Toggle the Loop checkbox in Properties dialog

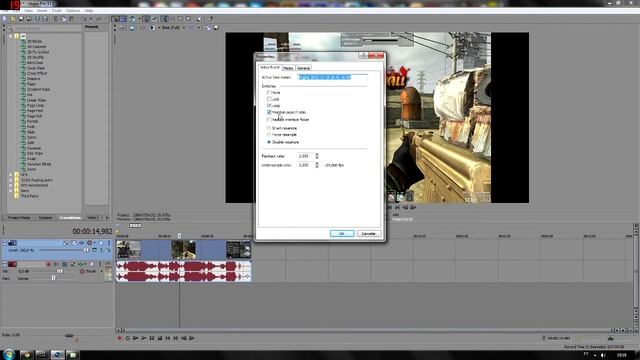(x=269, y=105)
